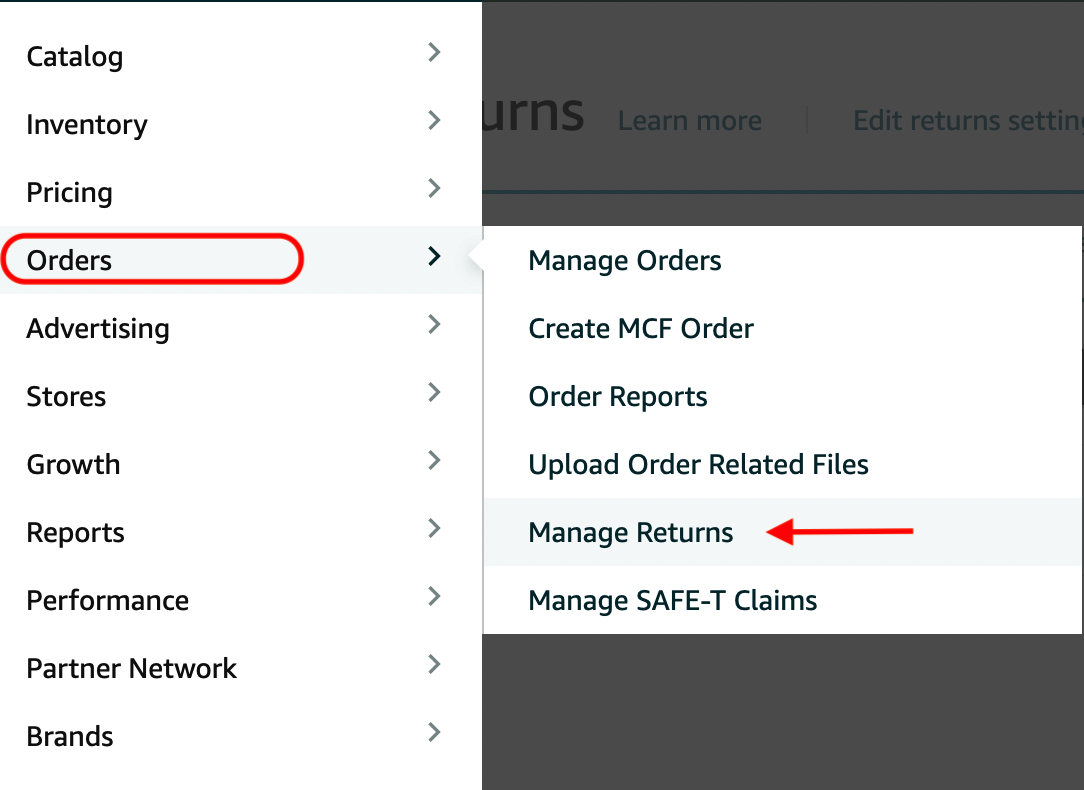
Task: Open the Stores menu
Action: [x=241, y=396]
